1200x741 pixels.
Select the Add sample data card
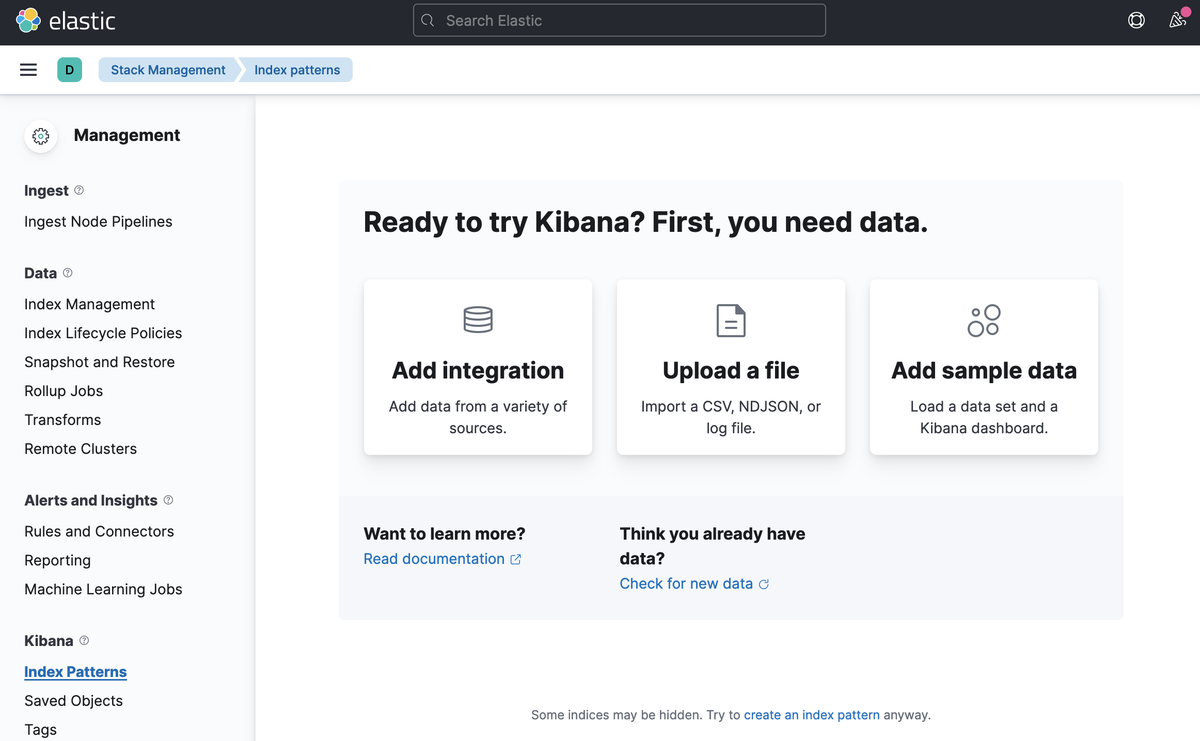(x=984, y=367)
